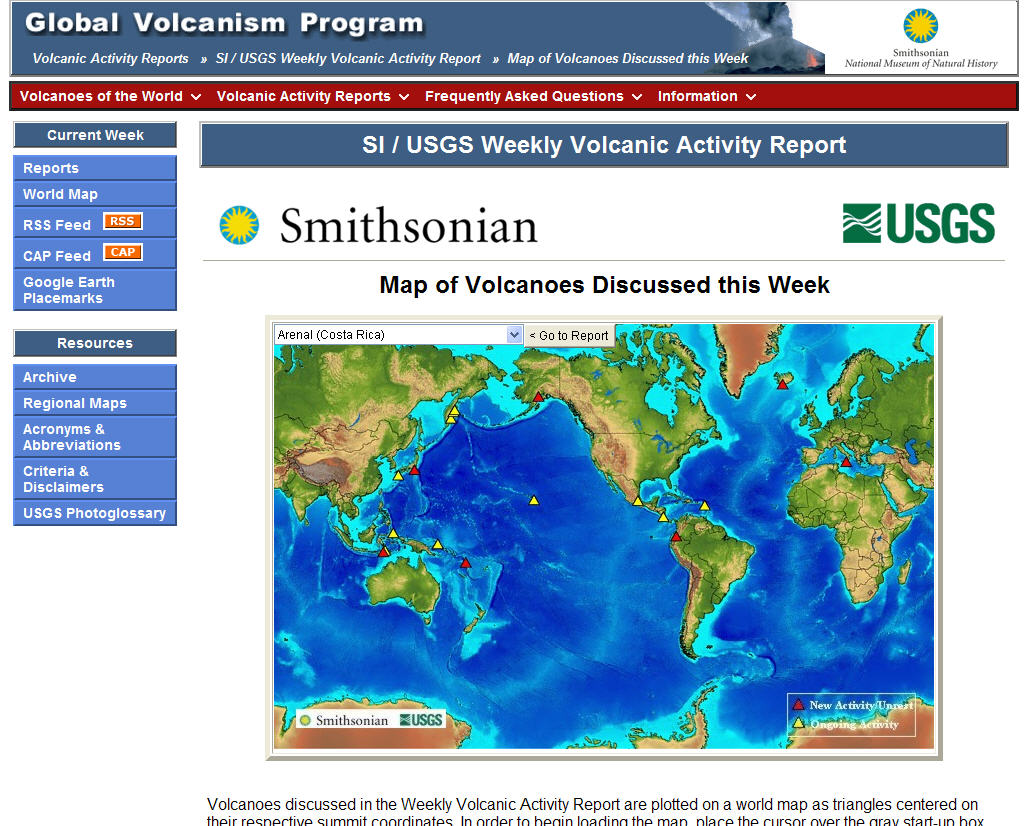Select the top yellow triangle marker on Kamchatka
This screenshot has width=1027, height=826.
(454, 410)
